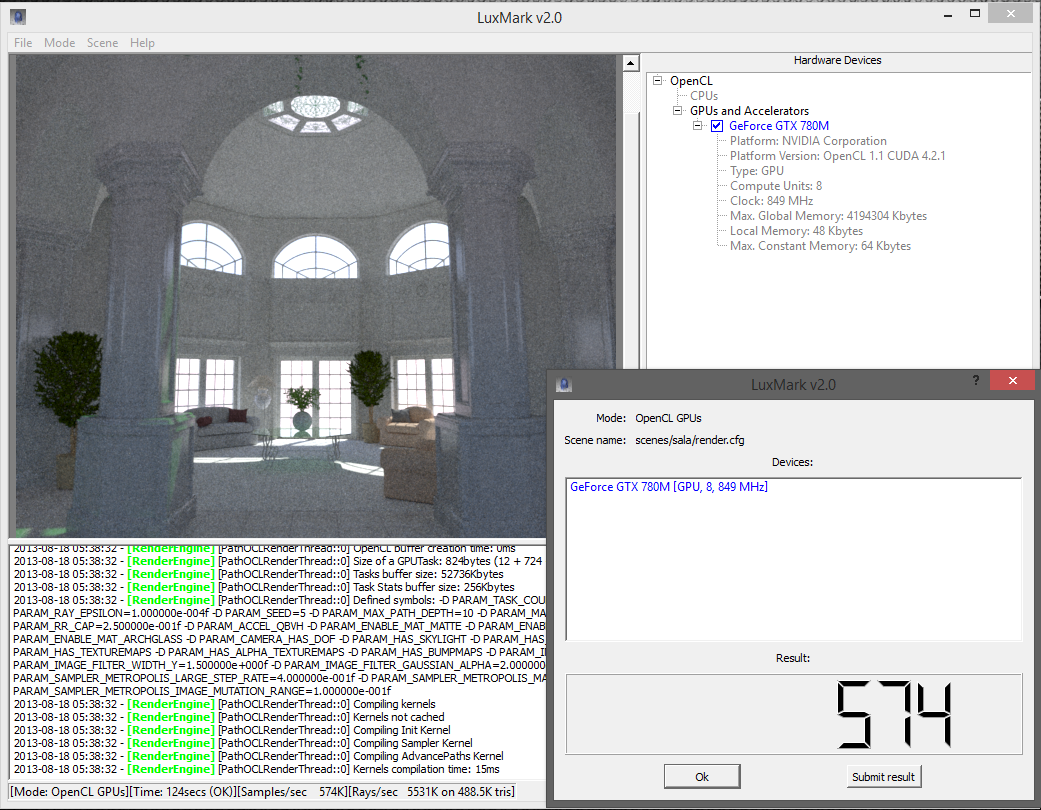
Task: Maximize the main LuxMark window
Action: [975, 13]
